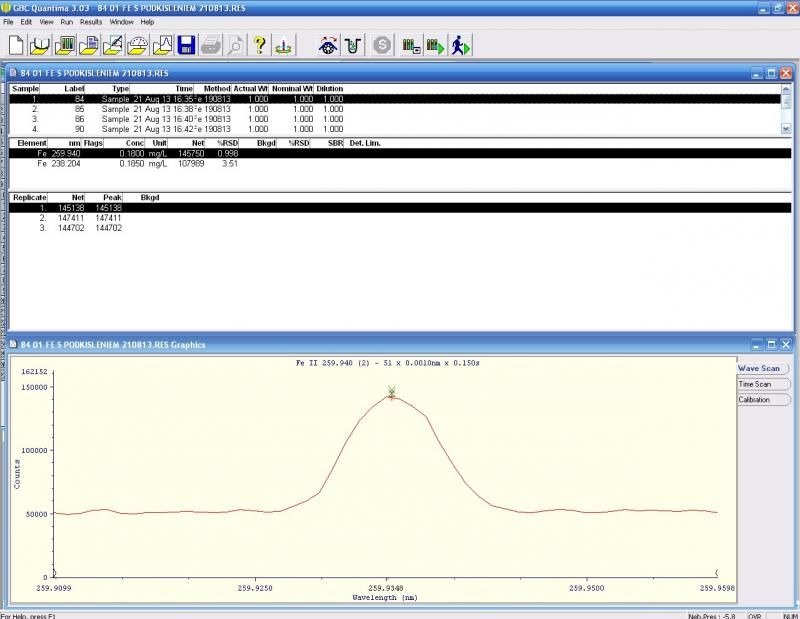Close the Graphics child window
Viewport: 800px width, 619px height.
[x=786, y=345]
